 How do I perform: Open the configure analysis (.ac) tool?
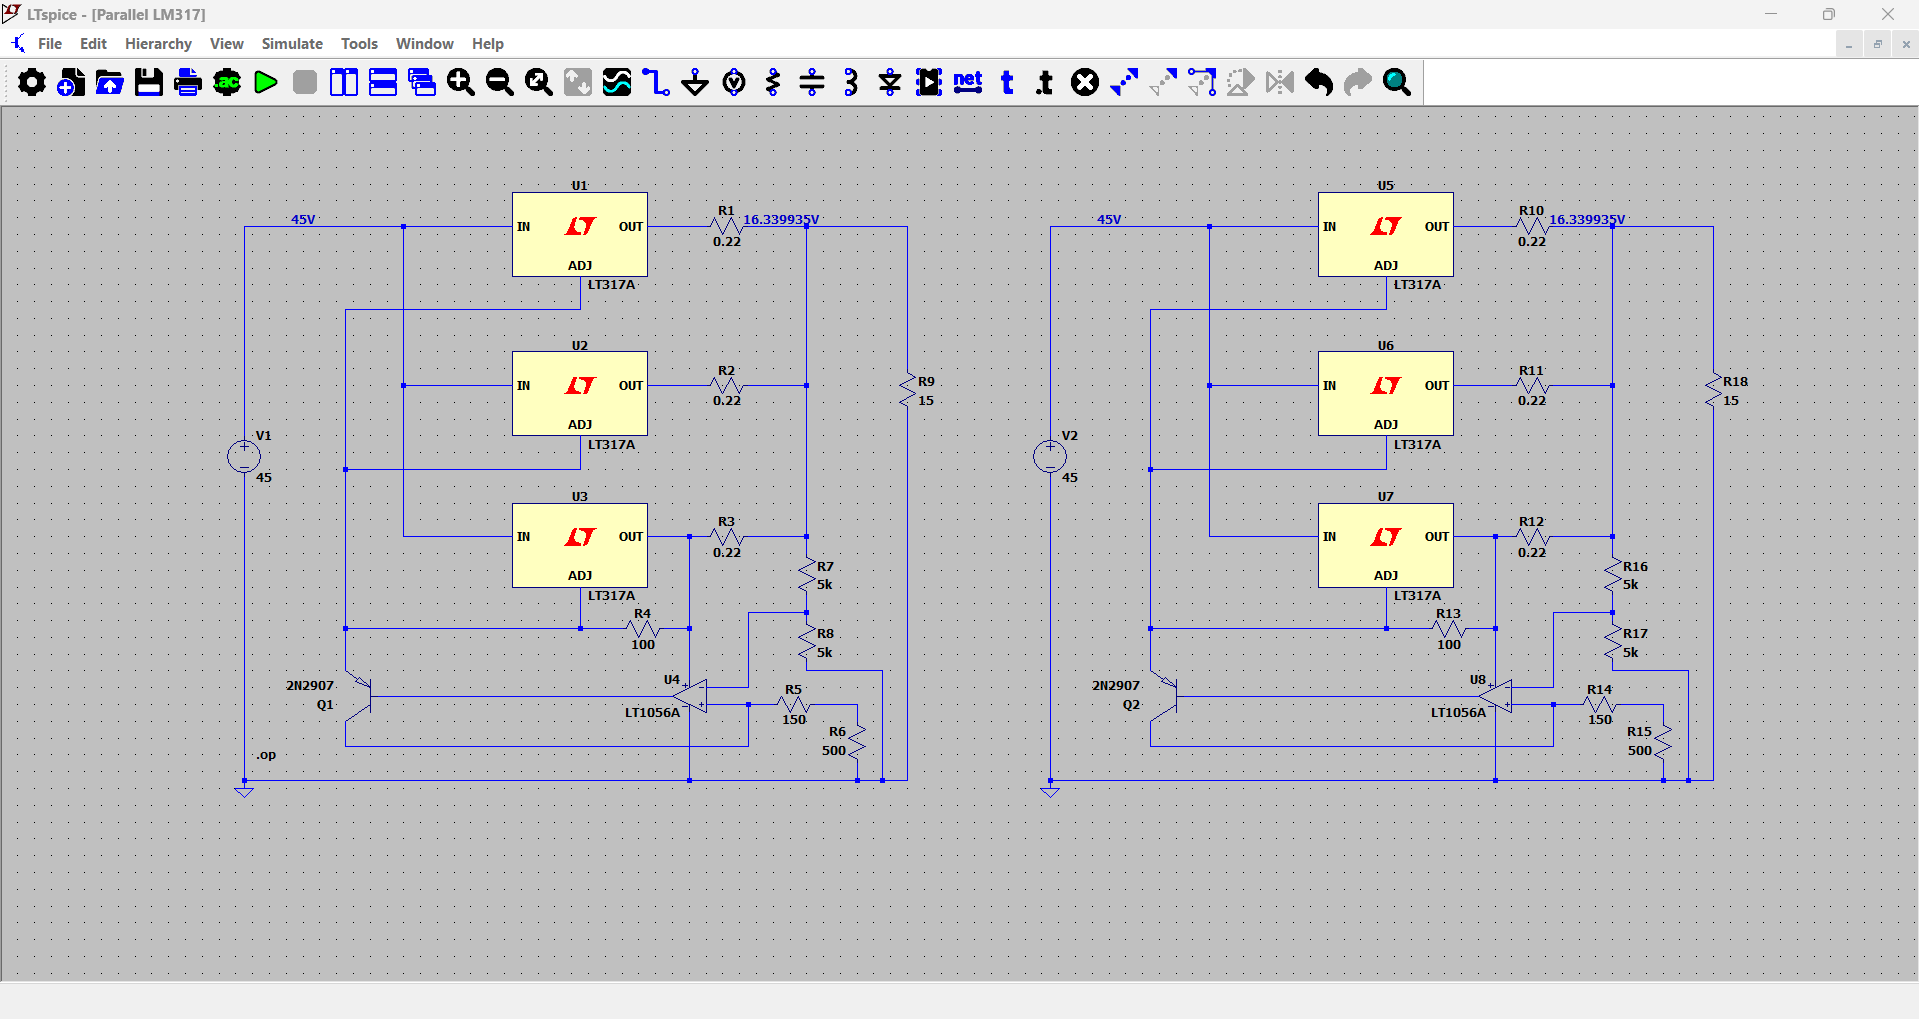point(227,82)
